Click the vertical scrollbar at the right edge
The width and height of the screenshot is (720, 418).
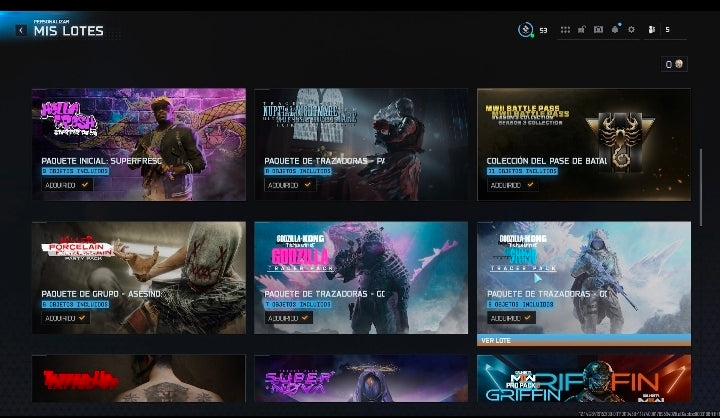click(701, 187)
